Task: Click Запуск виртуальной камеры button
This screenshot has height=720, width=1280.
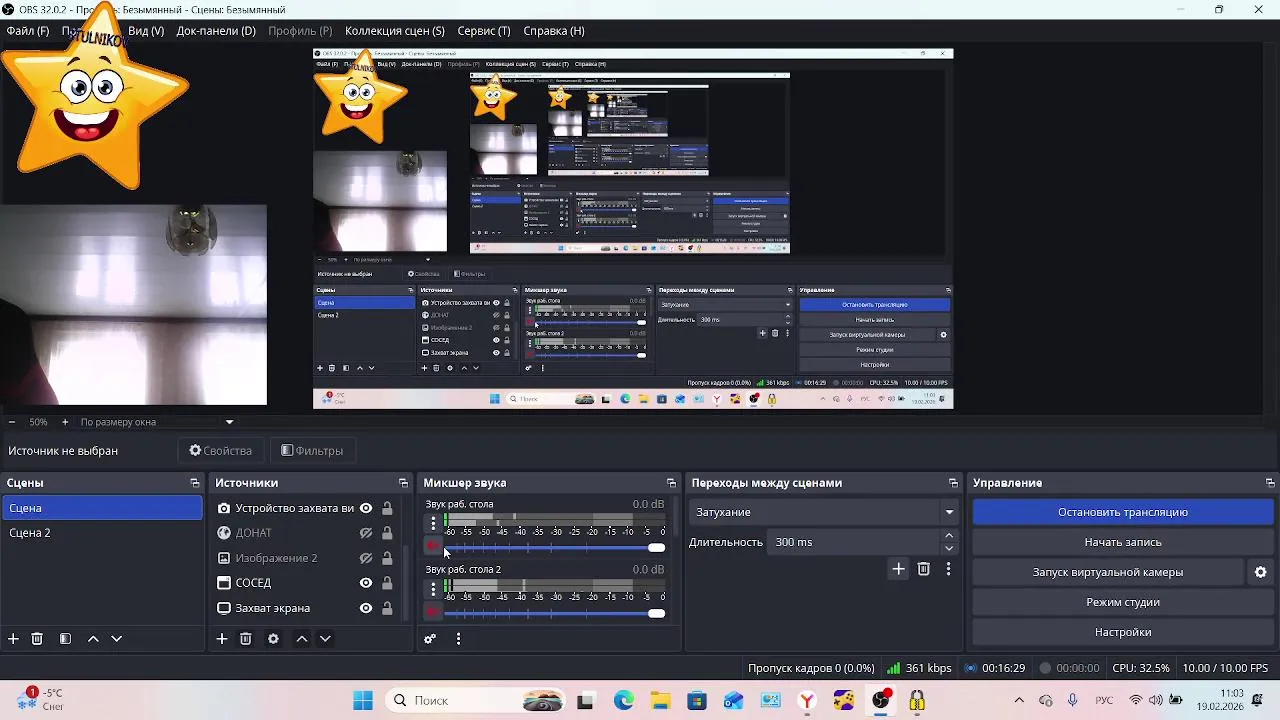Action: point(1108,572)
